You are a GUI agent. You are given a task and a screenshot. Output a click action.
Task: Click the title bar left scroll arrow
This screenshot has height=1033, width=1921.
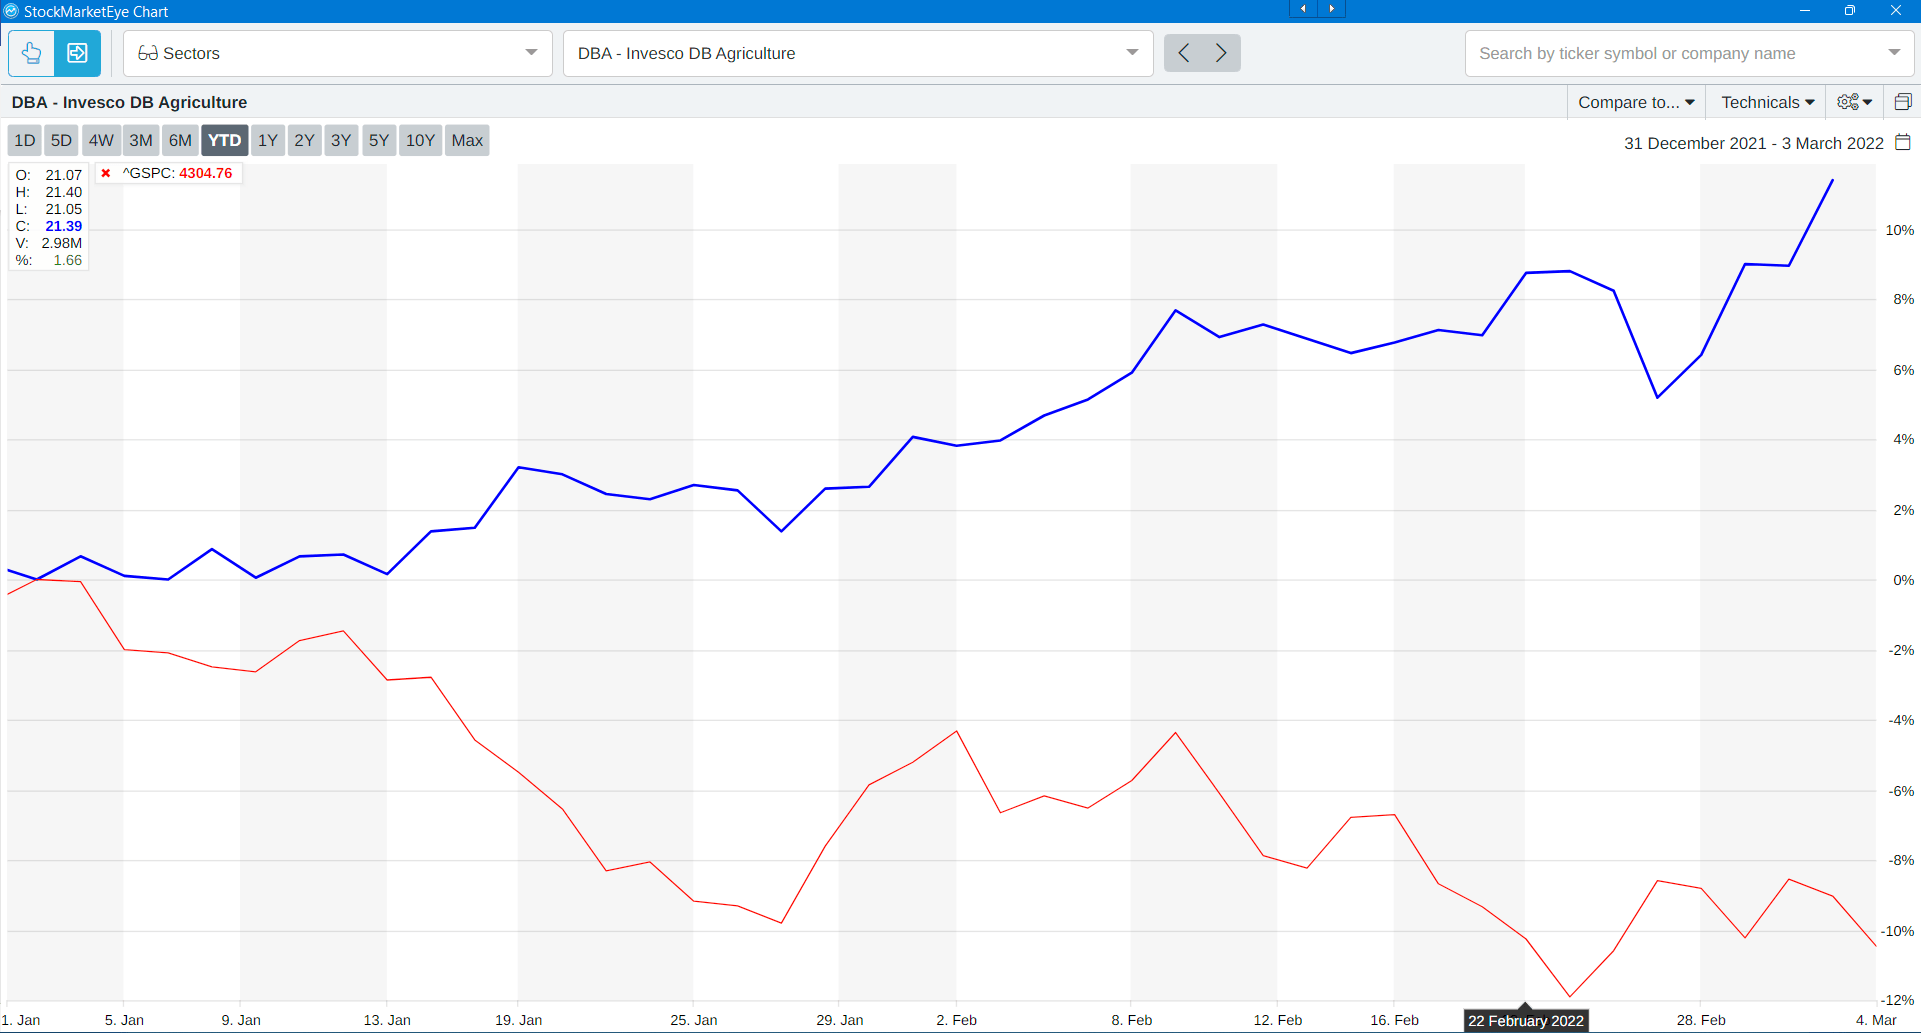(1303, 9)
